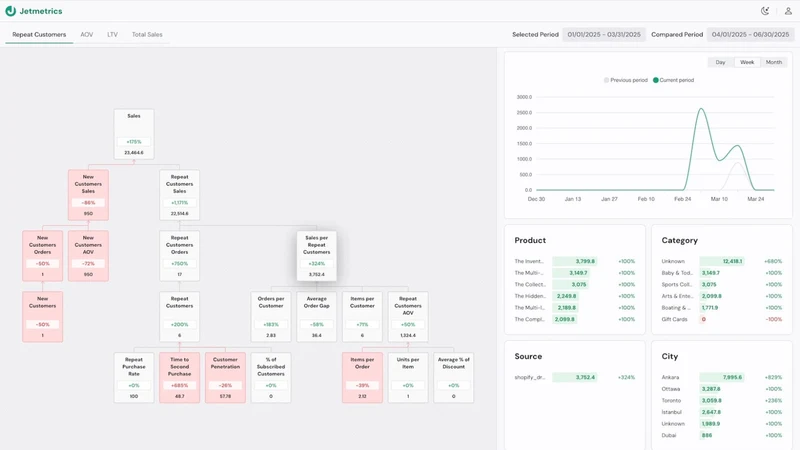
Task: Select the Sales per Repeat Customers node
Action: click(x=316, y=256)
